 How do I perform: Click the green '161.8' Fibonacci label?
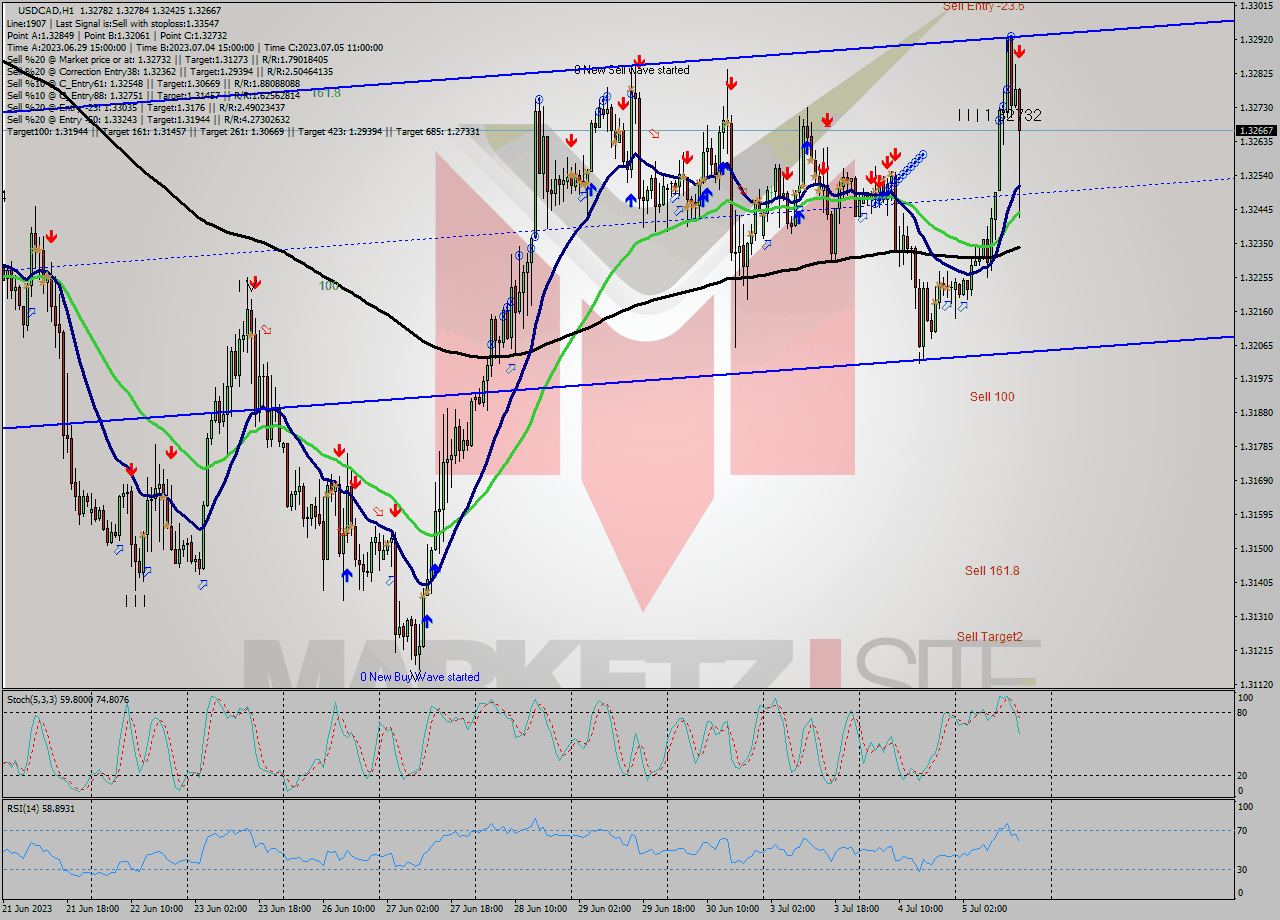point(326,93)
